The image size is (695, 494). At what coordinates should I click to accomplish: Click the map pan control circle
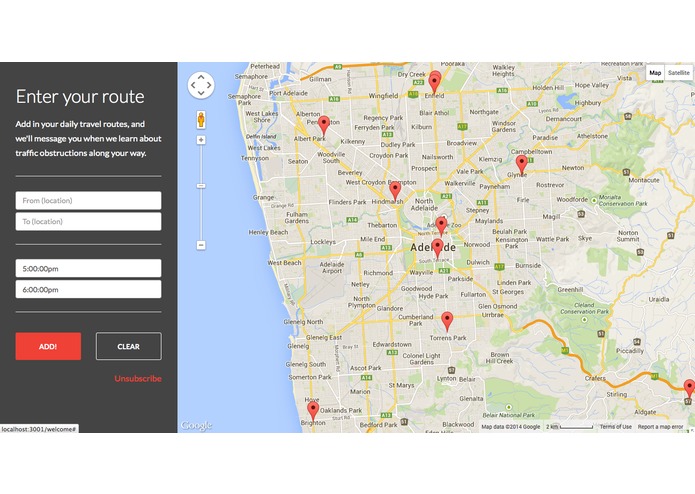(201, 85)
